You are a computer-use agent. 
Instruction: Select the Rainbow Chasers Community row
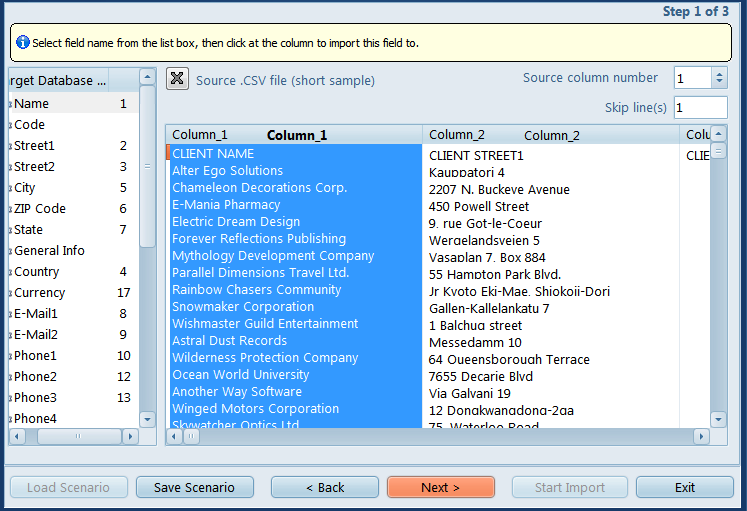click(257, 290)
